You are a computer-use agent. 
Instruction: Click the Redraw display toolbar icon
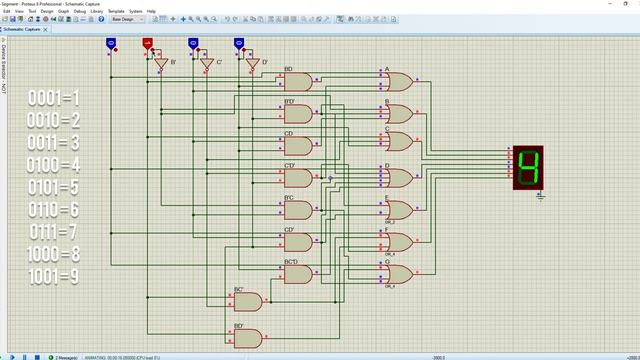click(155, 19)
